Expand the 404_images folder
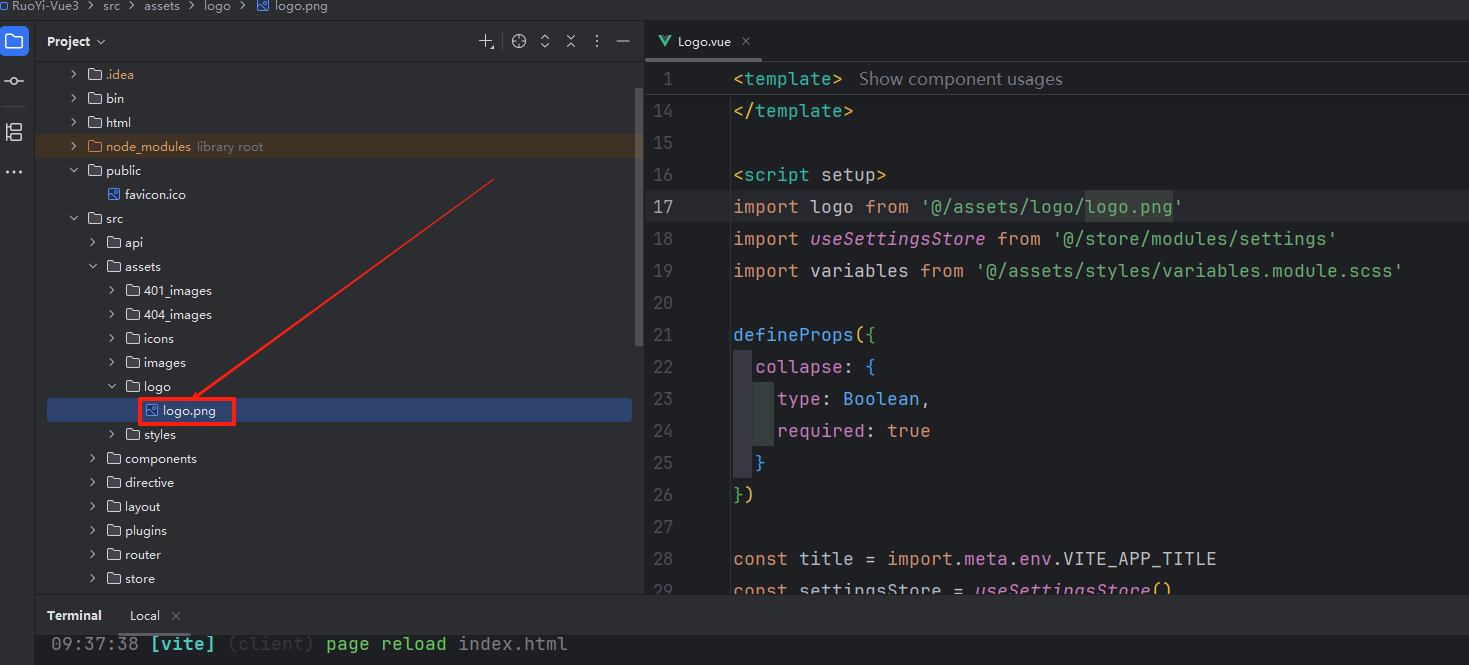1469x665 pixels. pos(111,315)
